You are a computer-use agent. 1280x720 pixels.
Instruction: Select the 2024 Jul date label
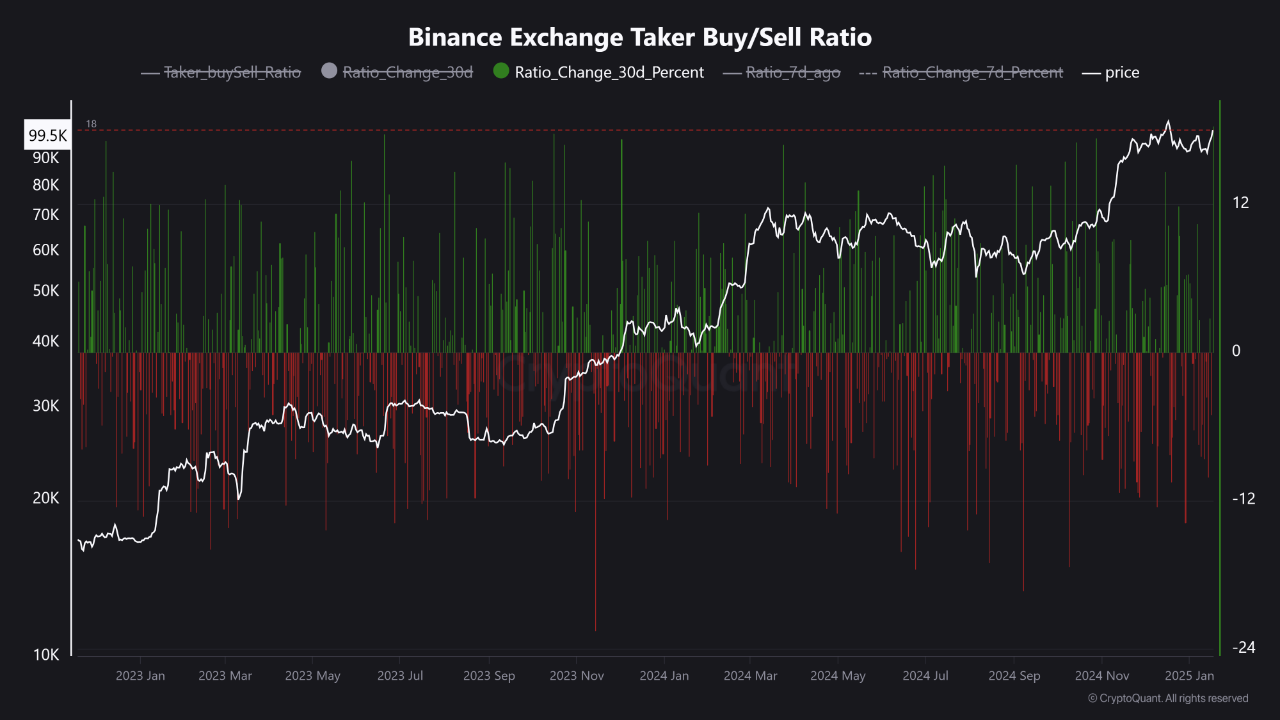[x=926, y=676]
